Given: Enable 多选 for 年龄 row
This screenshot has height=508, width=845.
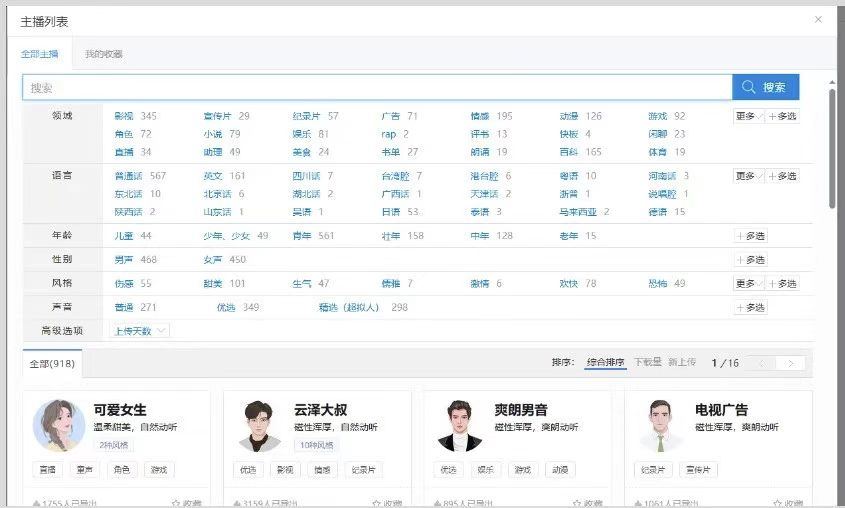Looking at the screenshot, I should [751, 236].
